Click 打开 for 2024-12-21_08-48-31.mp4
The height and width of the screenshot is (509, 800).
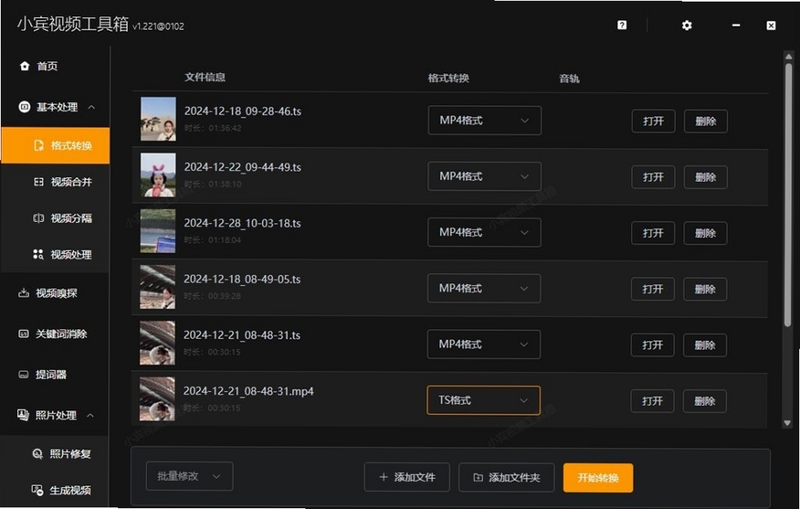(x=652, y=401)
